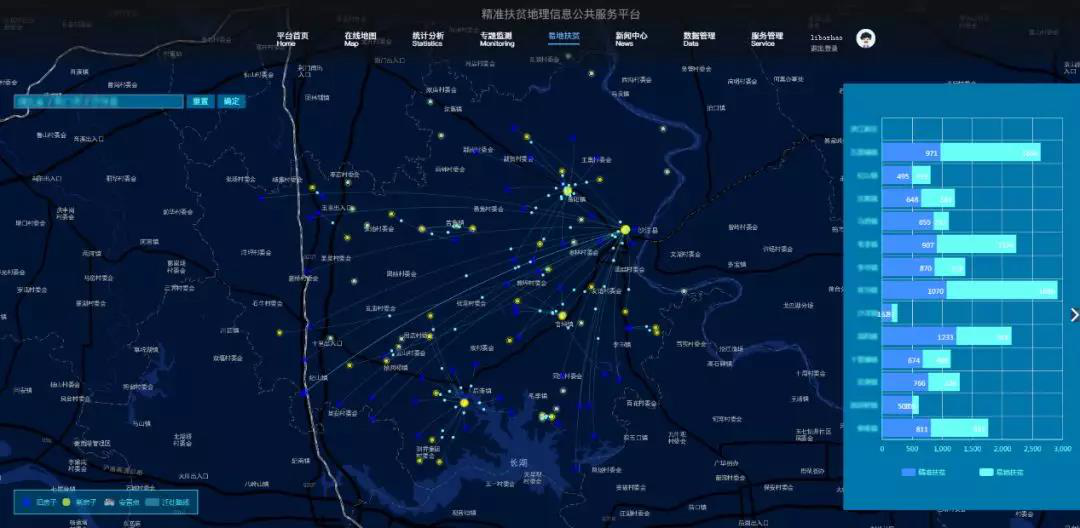Click the 确定 confirm button
Image resolution: width=1080 pixels, height=528 pixels.
coord(231,101)
